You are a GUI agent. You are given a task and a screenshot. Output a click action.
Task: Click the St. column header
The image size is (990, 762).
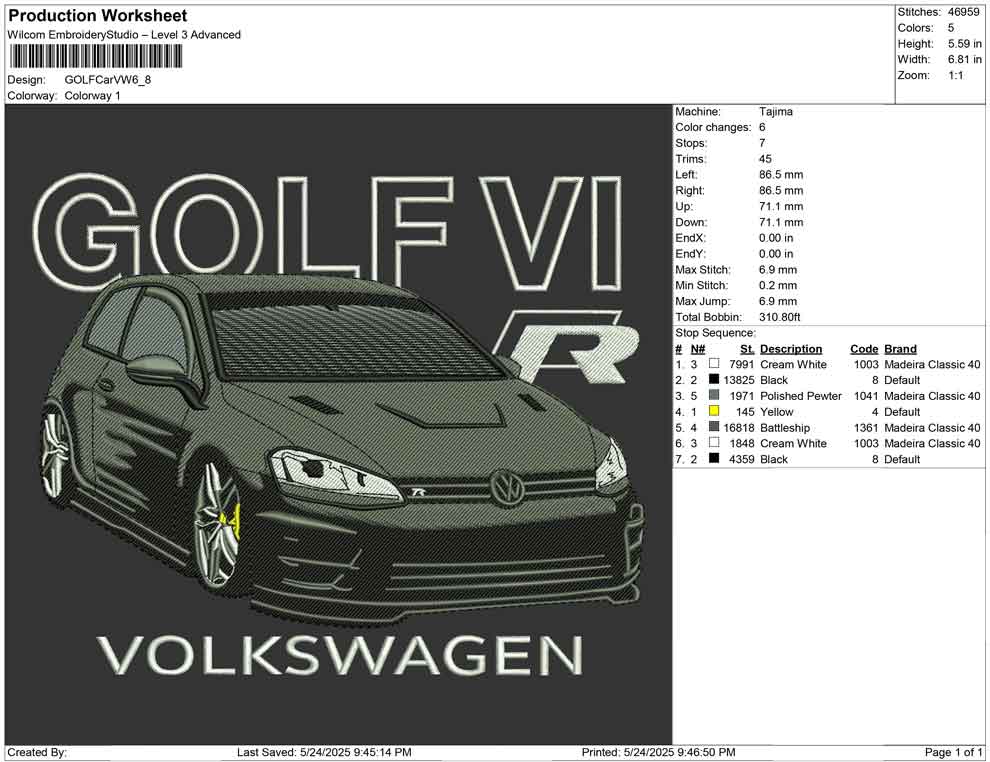coord(747,349)
